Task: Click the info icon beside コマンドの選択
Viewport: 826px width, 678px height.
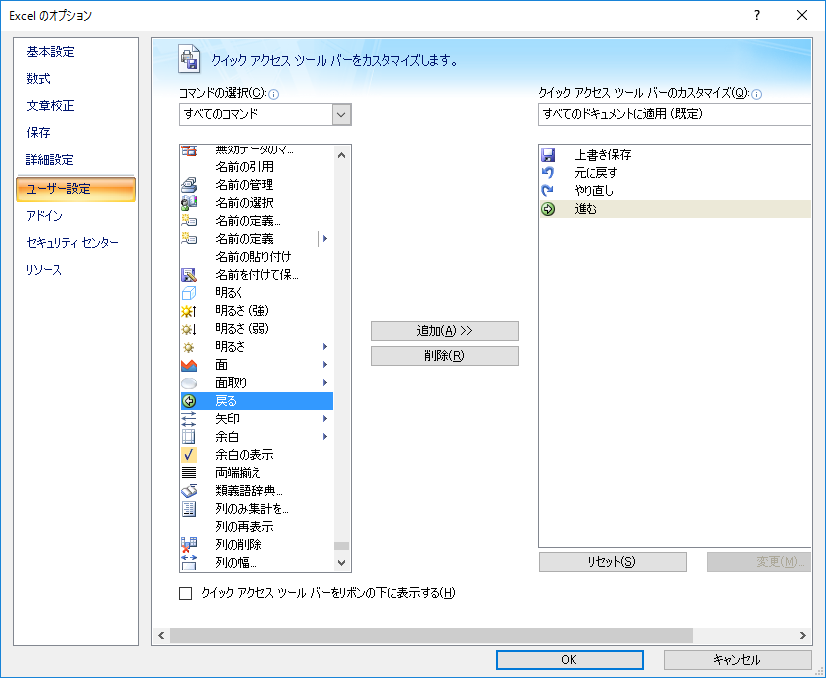Action: 273,94
